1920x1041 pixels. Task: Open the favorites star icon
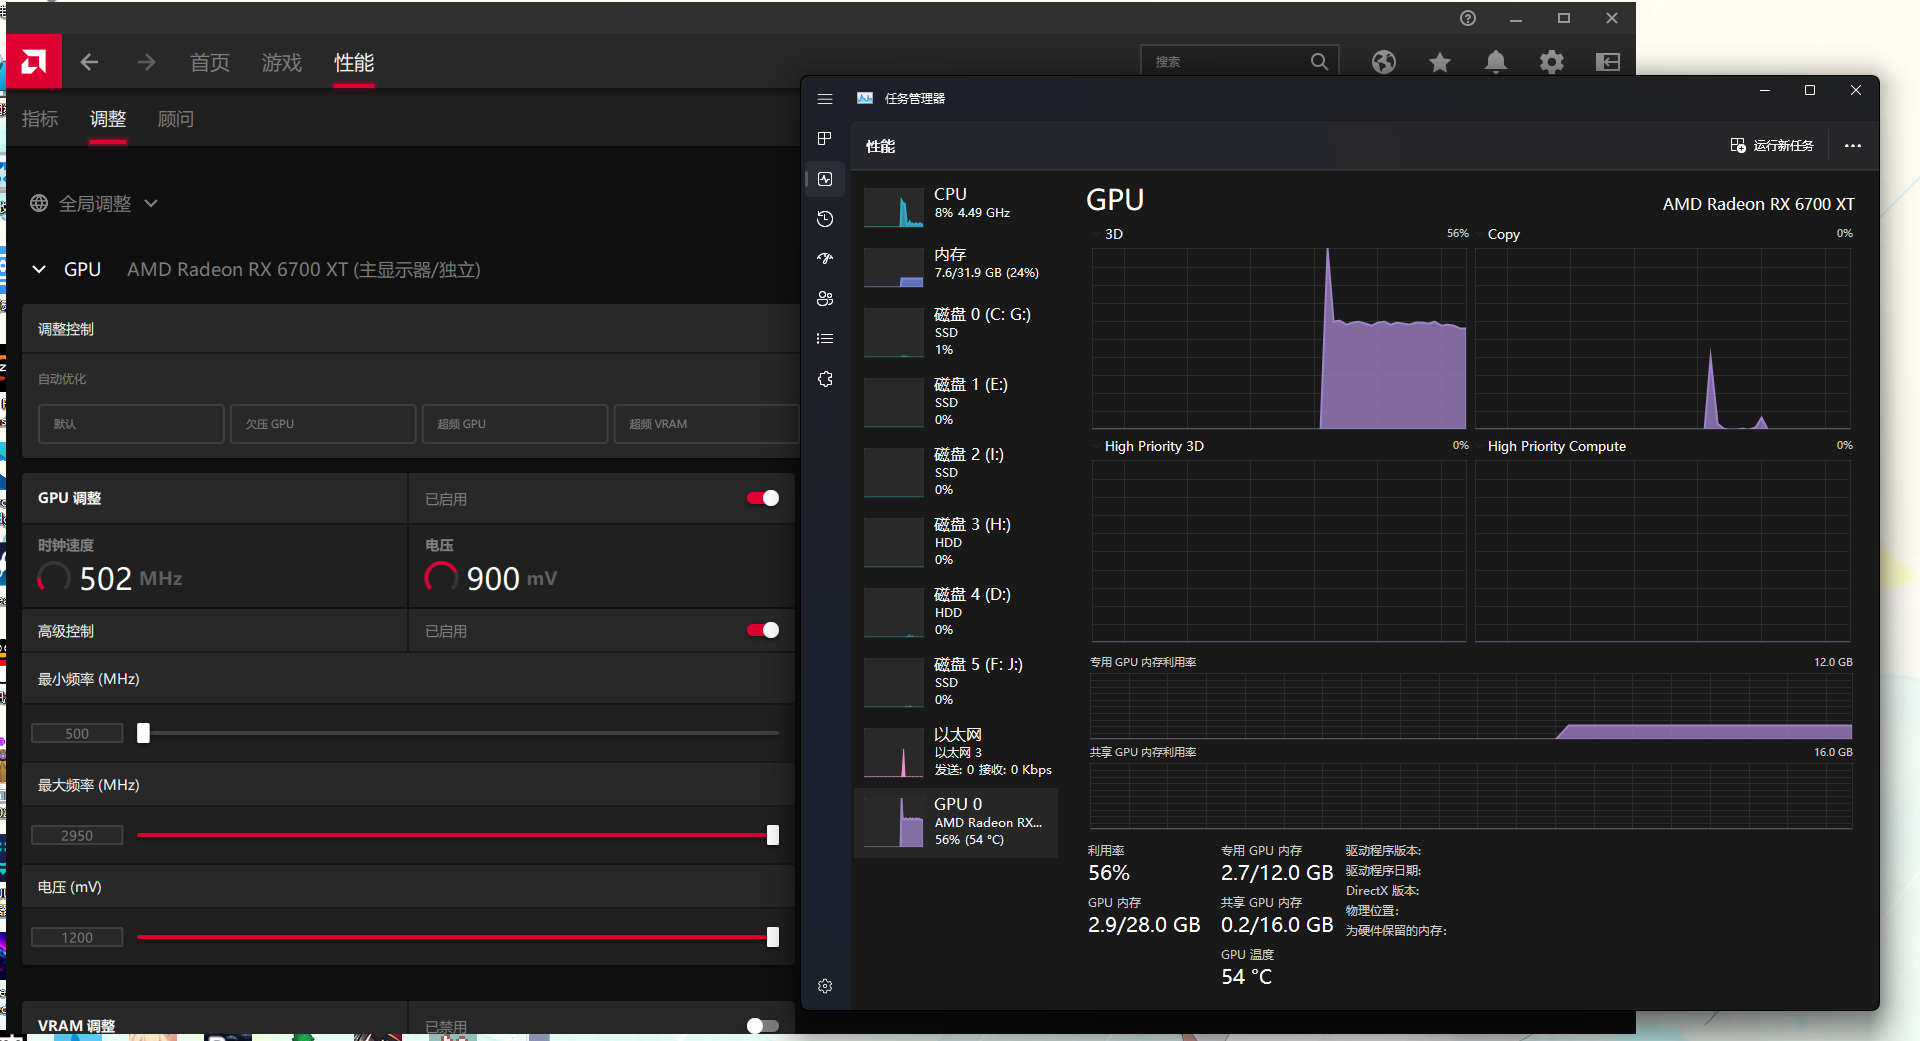click(1439, 62)
